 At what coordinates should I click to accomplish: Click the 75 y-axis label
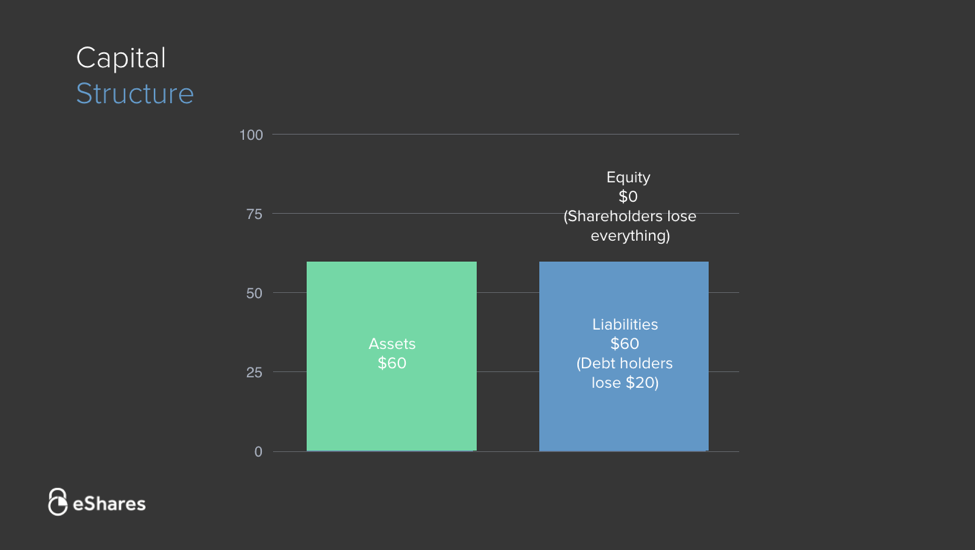coord(254,214)
